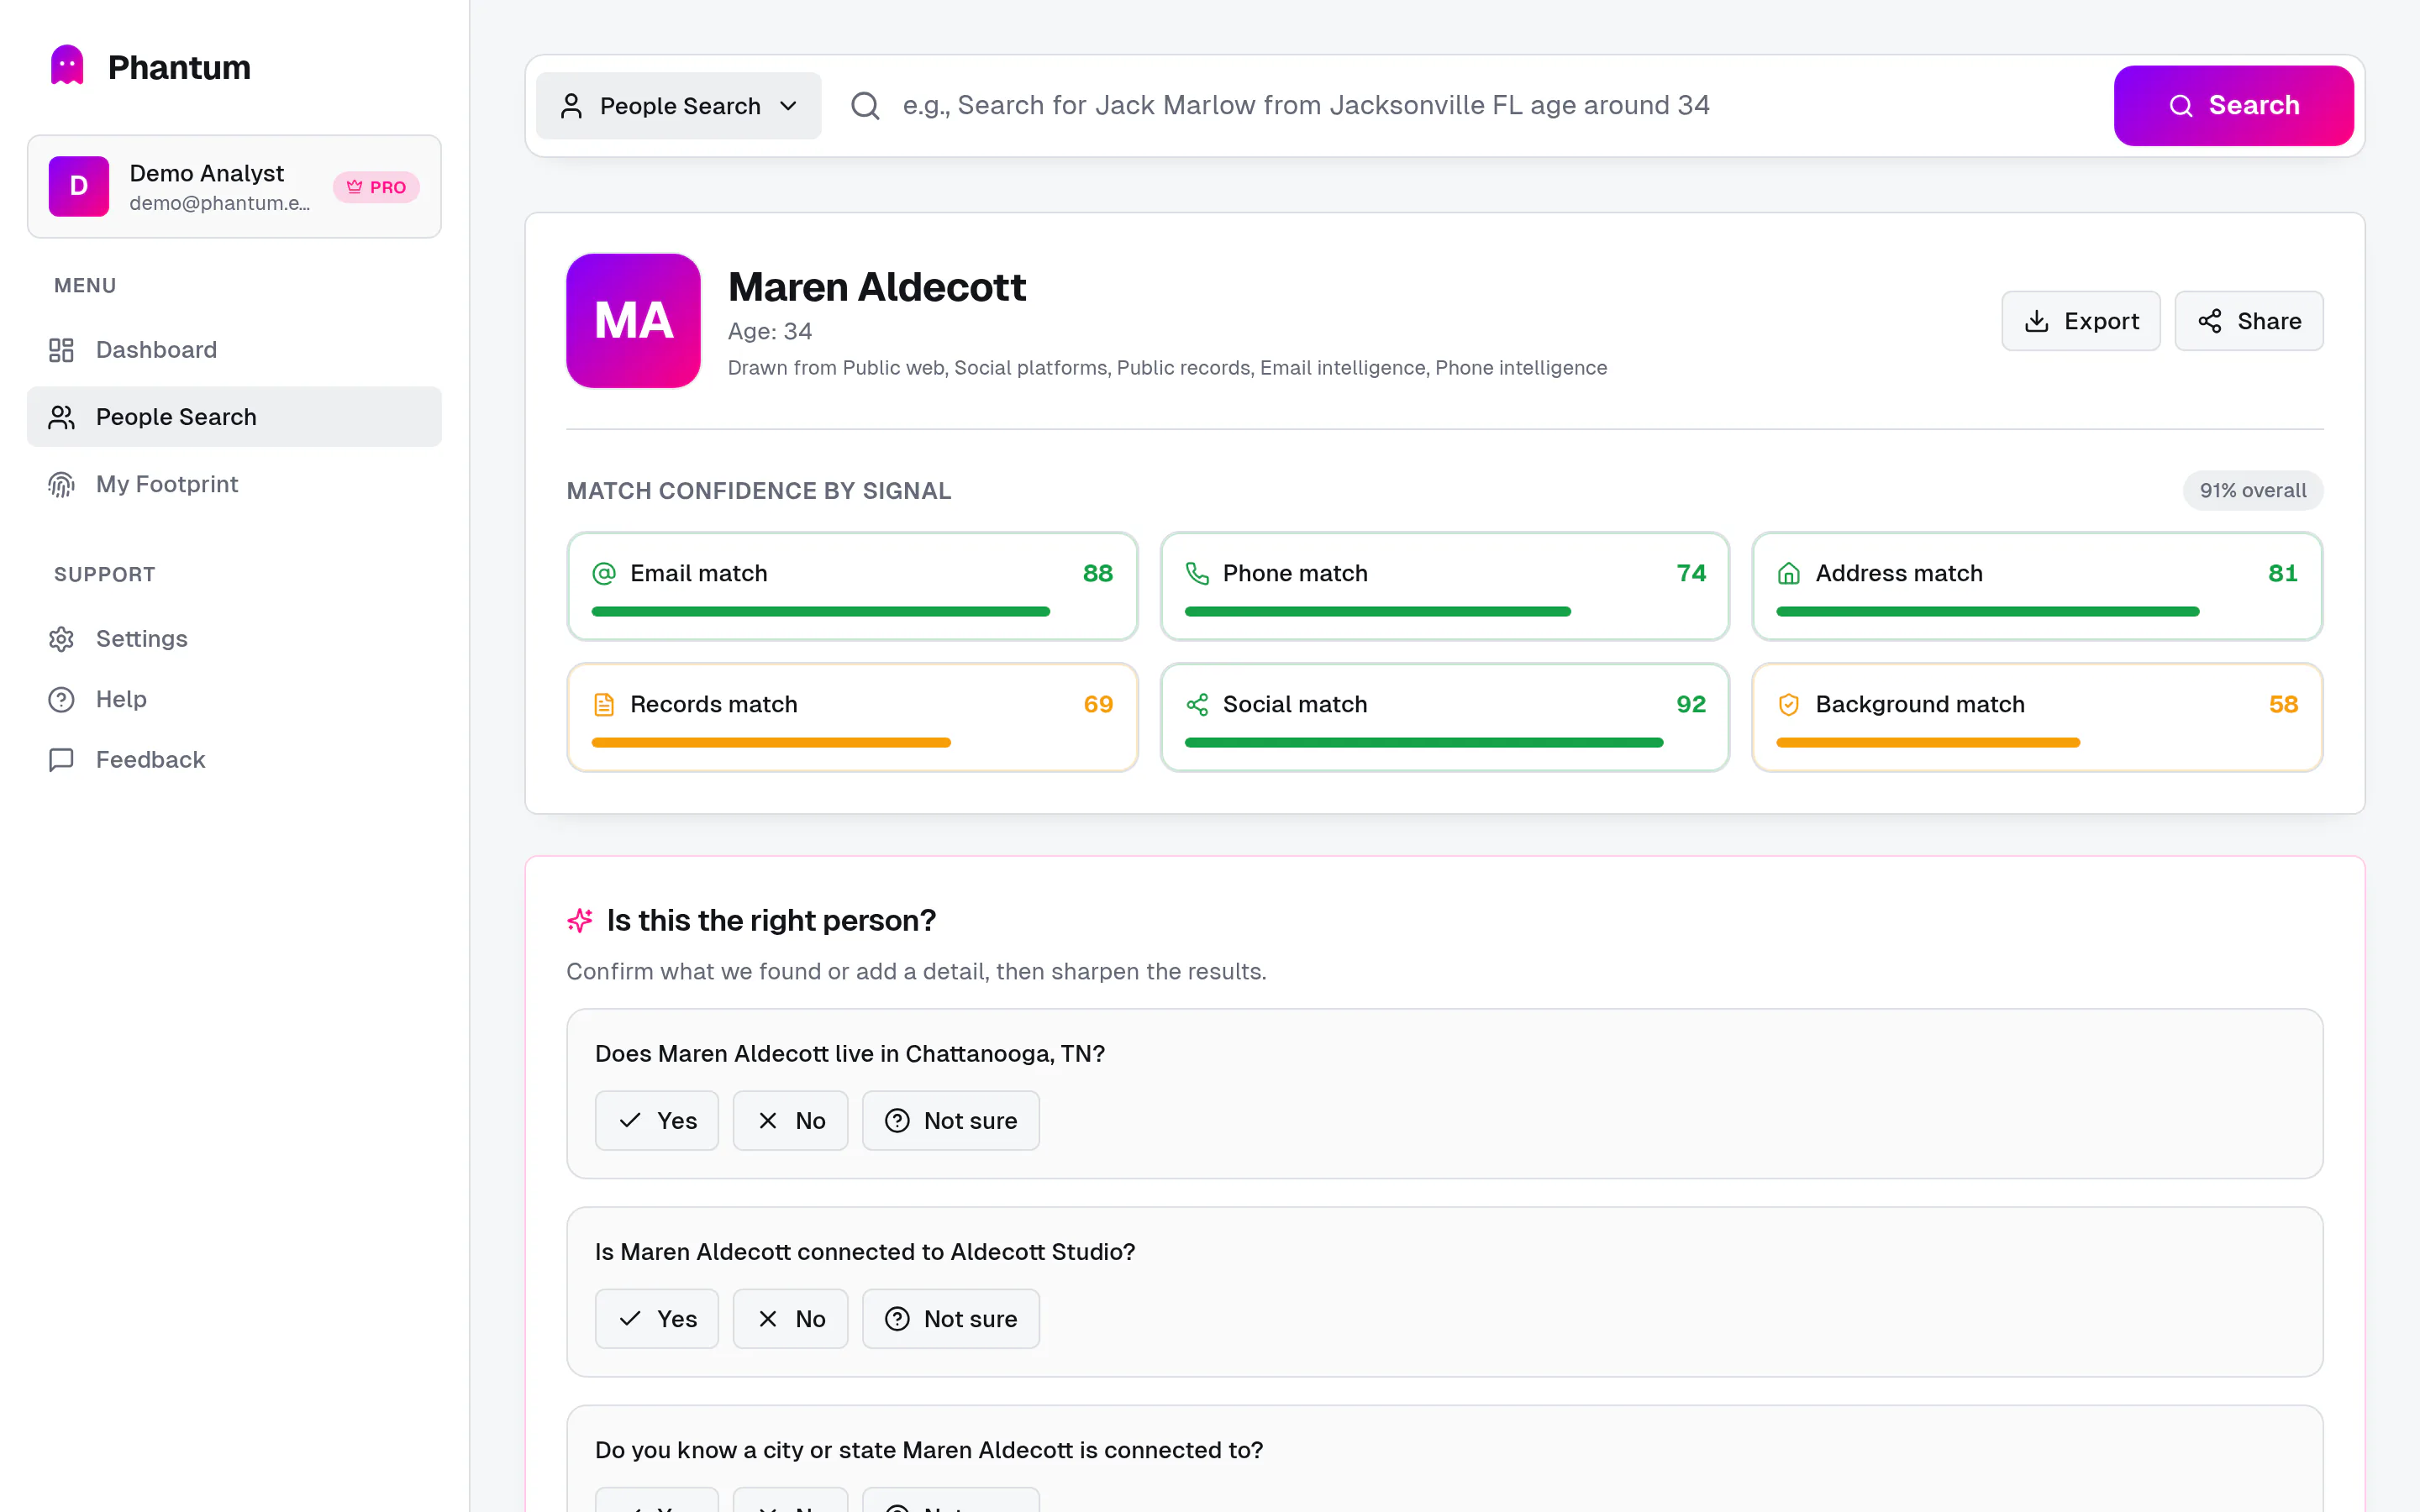Click the Email match score 88

pyautogui.click(x=1097, y=573)
